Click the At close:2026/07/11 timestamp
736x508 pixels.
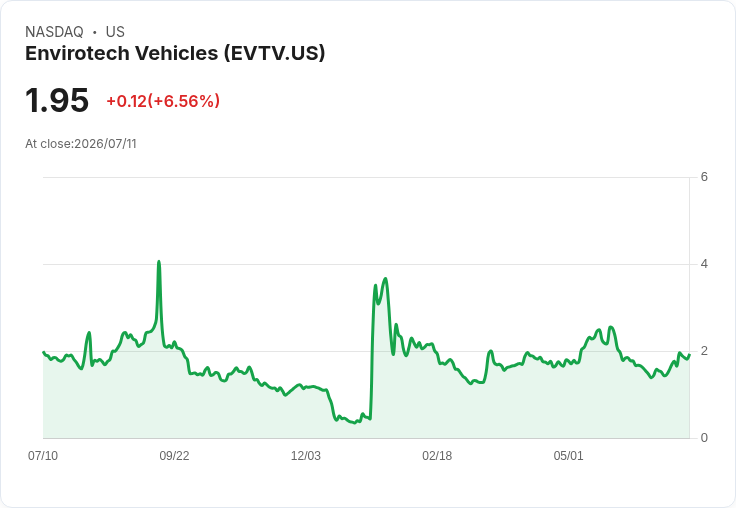point(81,144)
